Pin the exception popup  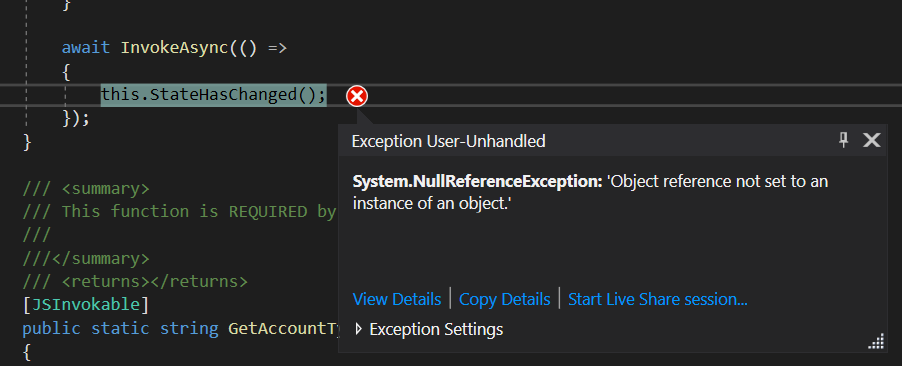point(843,140)
